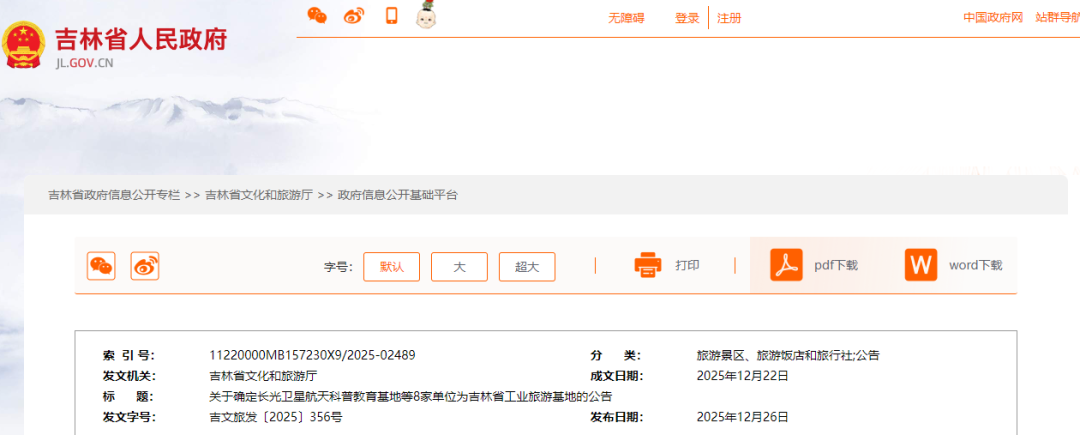Viewport: 1080px width, 435px height.
Task: Open 无障碍 accessibility mode
Action: pos(626,19)
